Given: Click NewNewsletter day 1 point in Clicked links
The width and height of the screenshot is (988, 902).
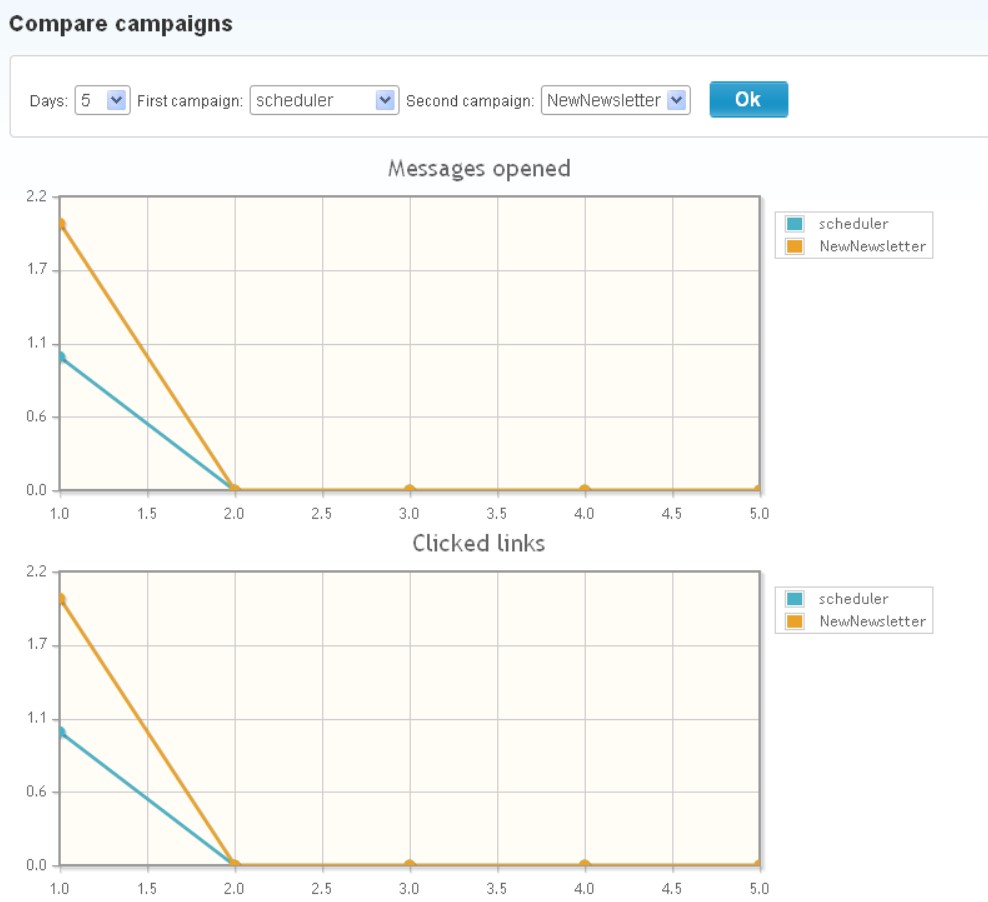Looking at the screenshot, I should (x=61, y=599).
